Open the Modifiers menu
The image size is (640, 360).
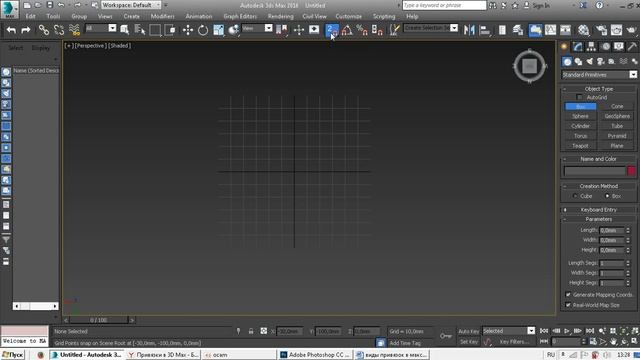coord(162,16)
